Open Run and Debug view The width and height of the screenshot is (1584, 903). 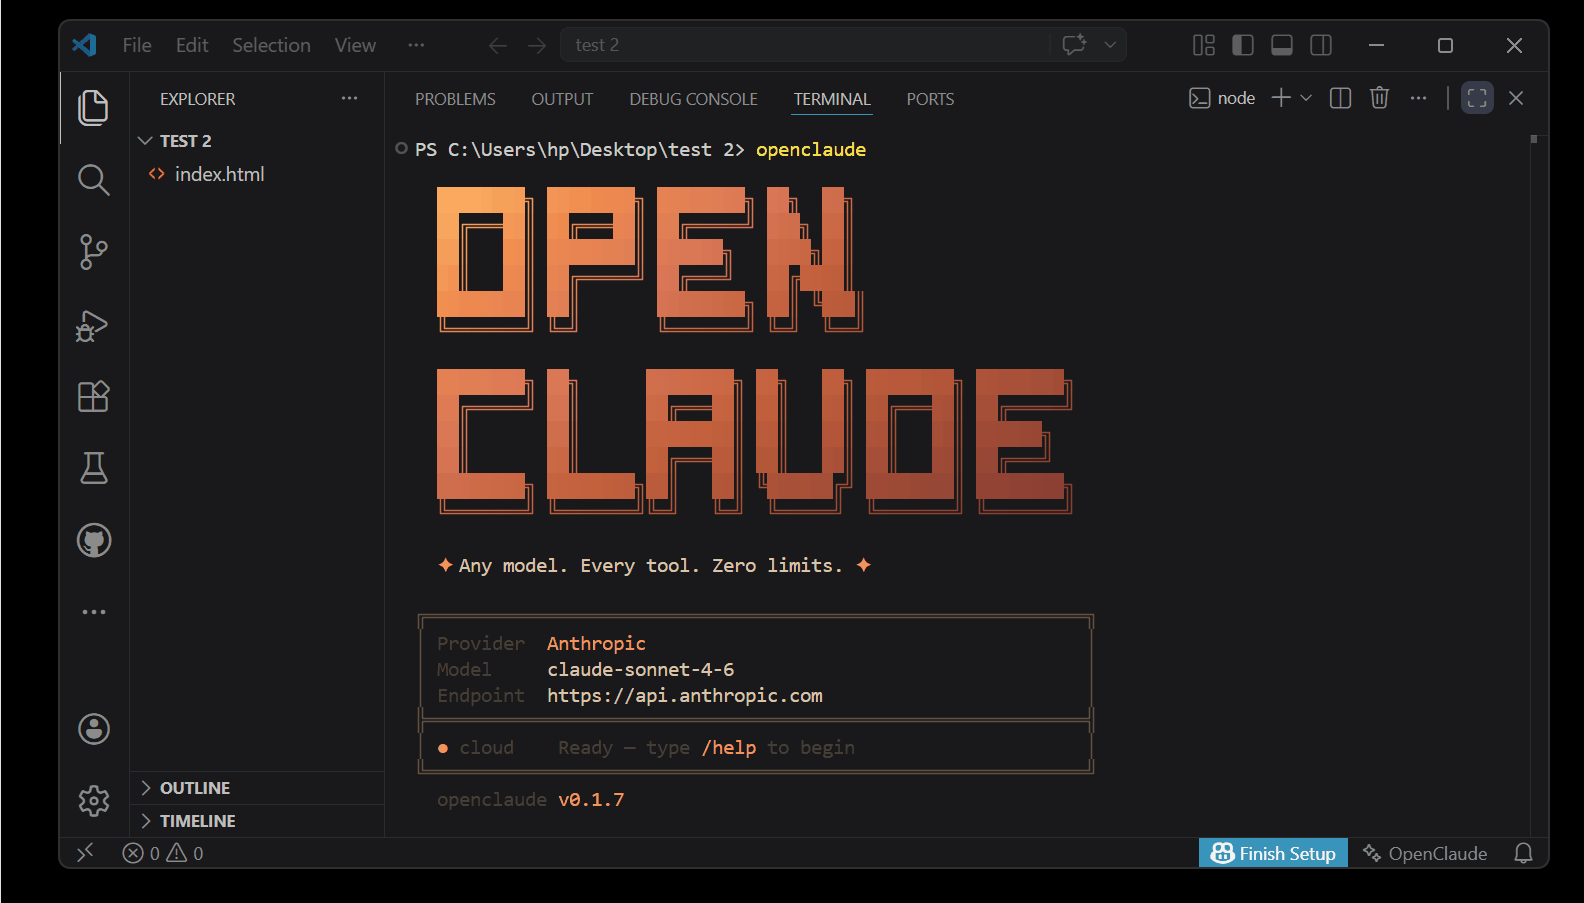coord(93,326)
